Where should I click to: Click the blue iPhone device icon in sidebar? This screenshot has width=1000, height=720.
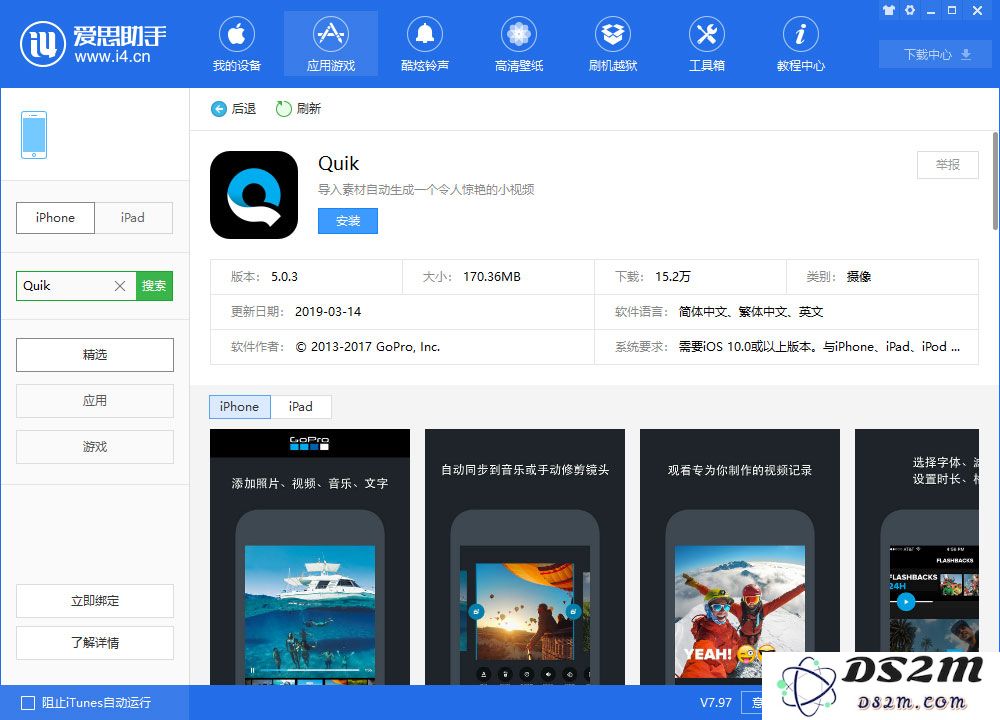click(x=34, y=135)
